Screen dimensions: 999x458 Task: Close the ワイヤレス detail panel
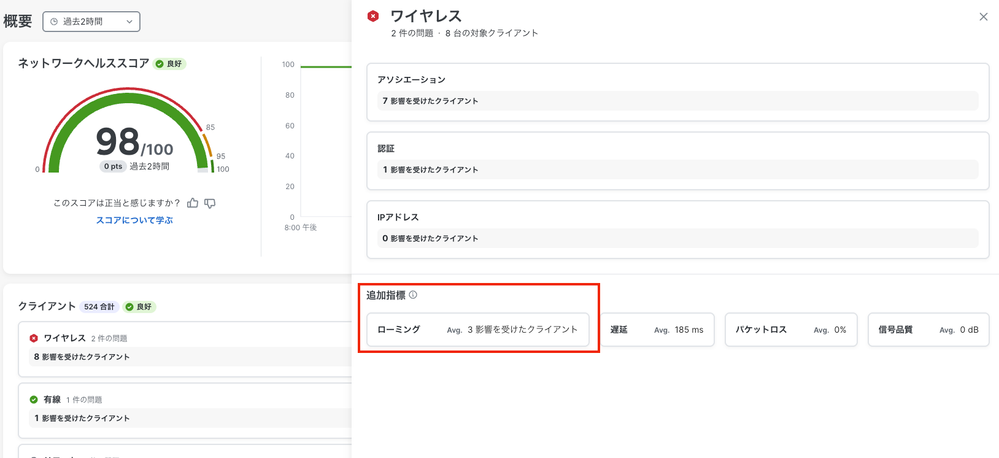point(983,17)
